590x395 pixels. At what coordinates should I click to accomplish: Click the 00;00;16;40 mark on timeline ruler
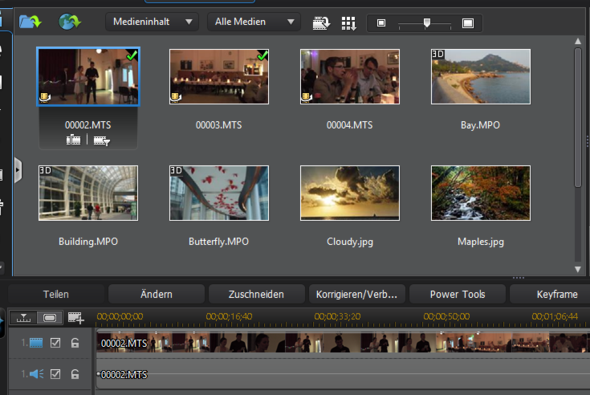[229, 317]
